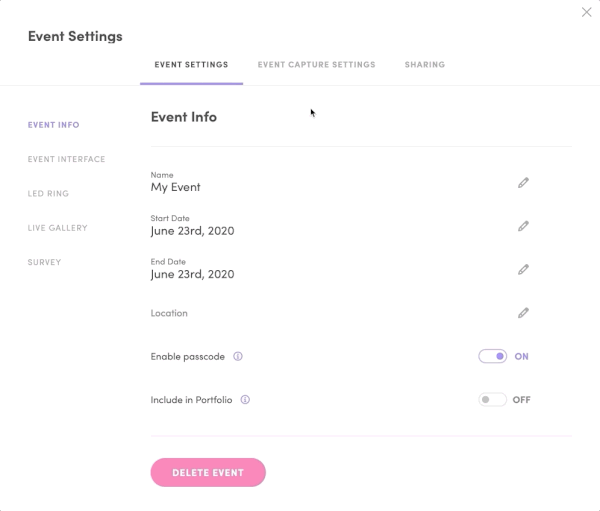The width and height of the screenshot is (600, 511).
Task: Edit the Location with pencil icon
Action: [x=523, y=313]
